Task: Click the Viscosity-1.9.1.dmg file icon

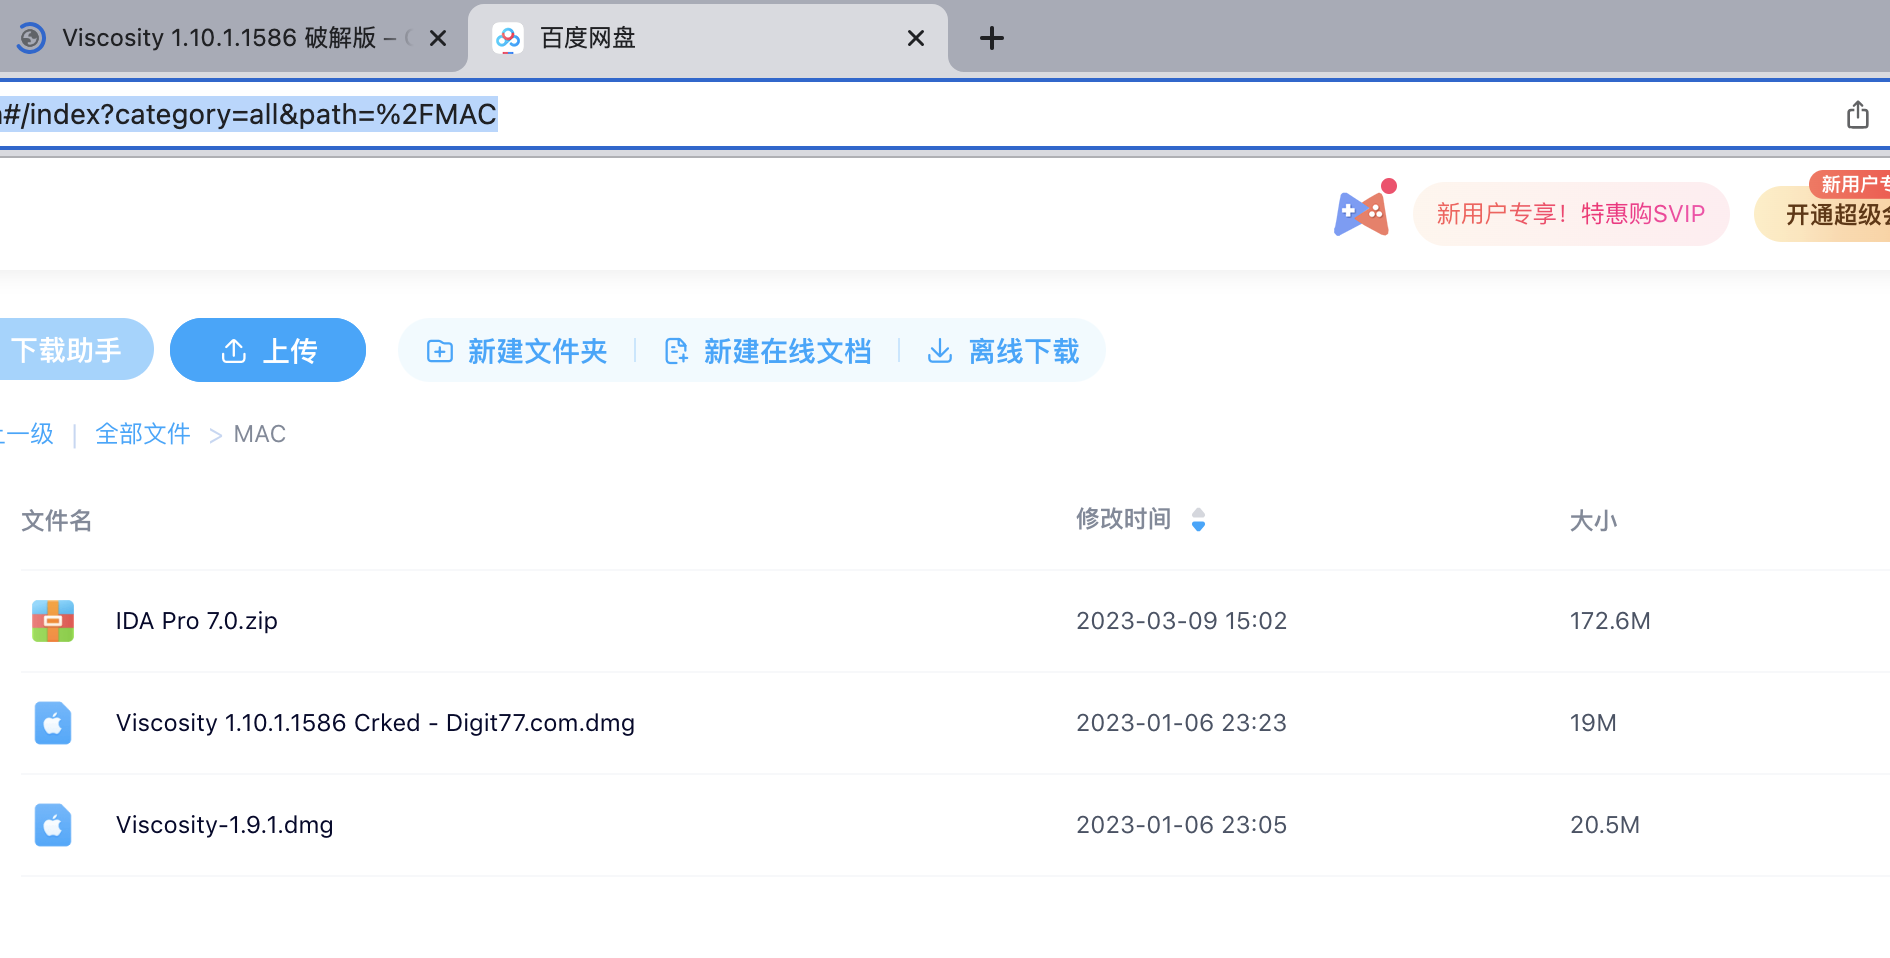Action: pyautogui.click(x=53, y=825)
